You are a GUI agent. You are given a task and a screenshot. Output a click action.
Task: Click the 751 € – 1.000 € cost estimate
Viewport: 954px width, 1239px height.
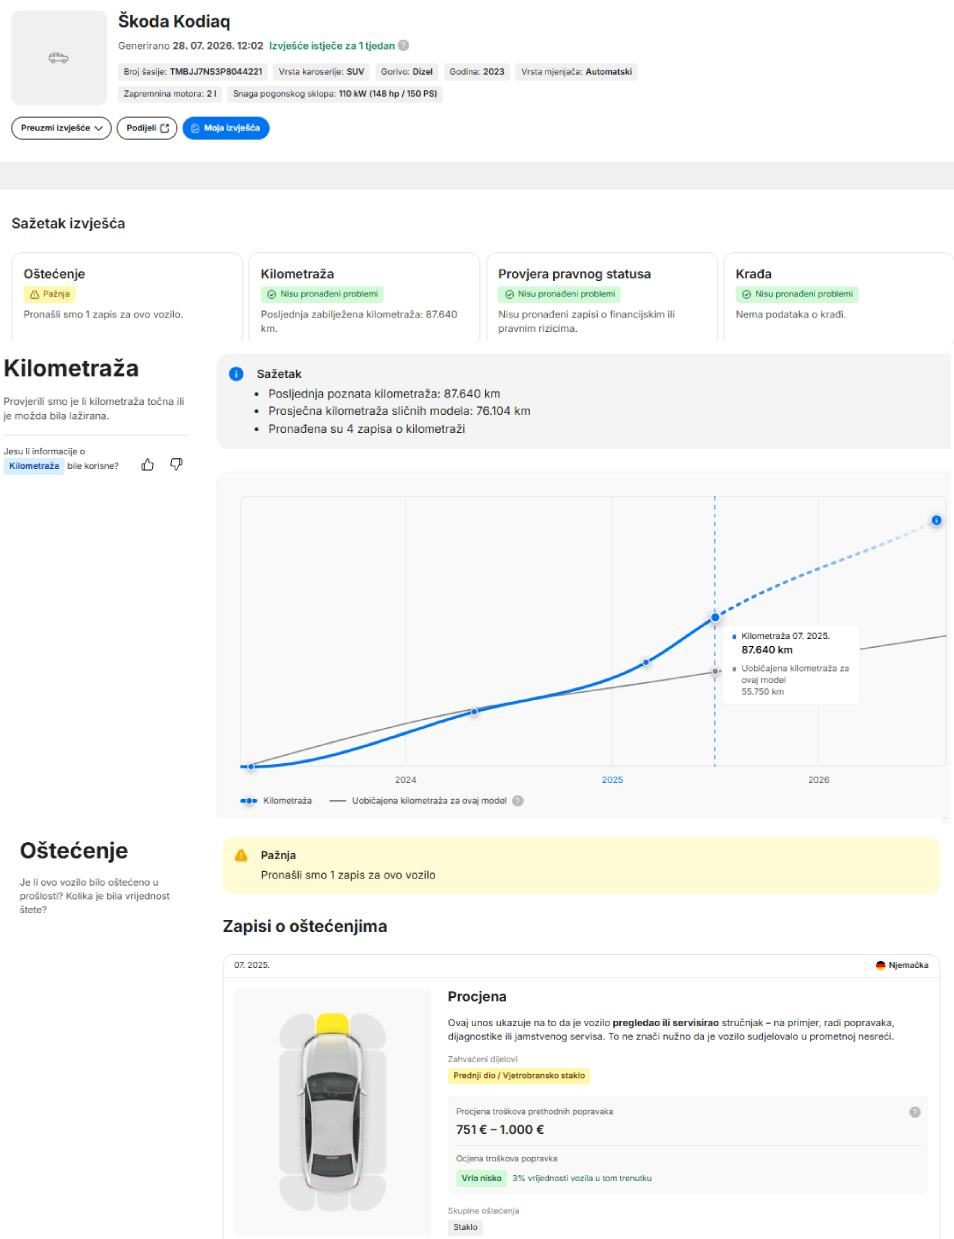[x=500, y=1130]
